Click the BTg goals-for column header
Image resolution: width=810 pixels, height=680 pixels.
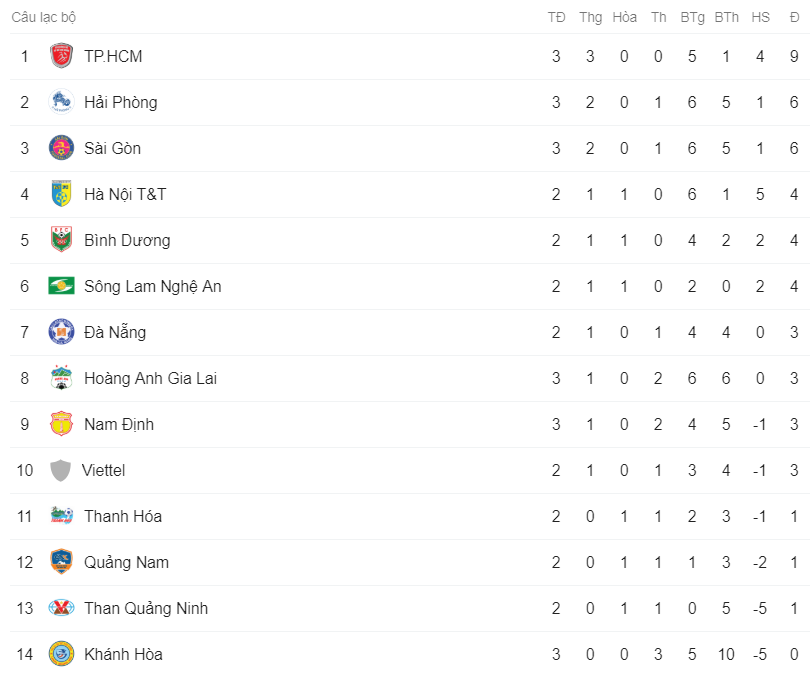pyautogui.click(x=692, y=17)
